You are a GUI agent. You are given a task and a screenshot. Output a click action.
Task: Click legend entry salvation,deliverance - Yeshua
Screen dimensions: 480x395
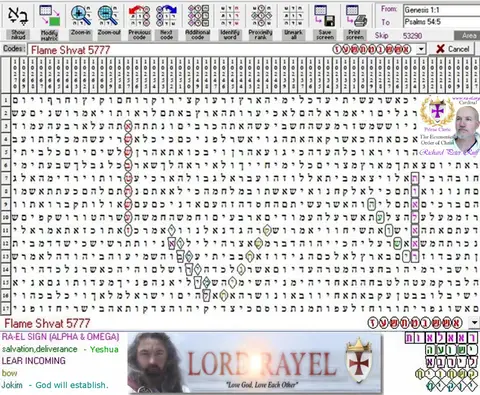(x=60, y=349)
